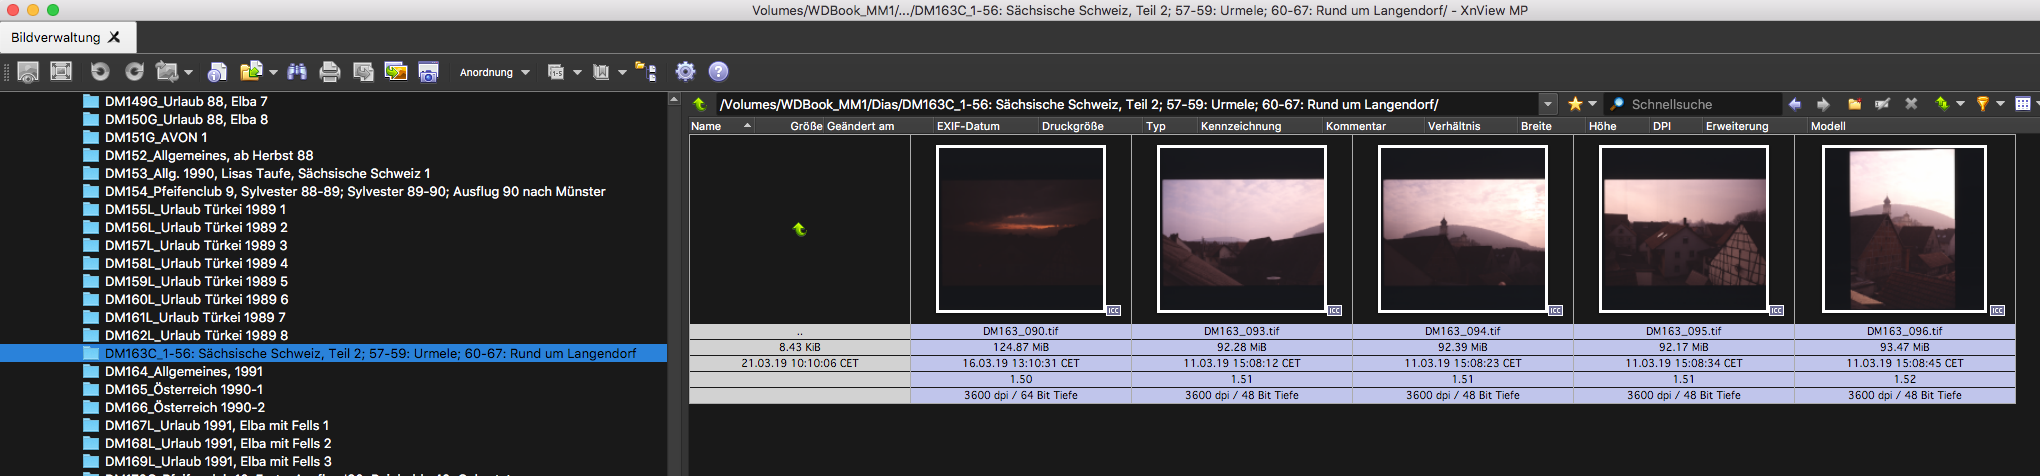The height and width of the screenshot is (476, 2040).
Task: Open the image viewer toolbar icon
Action: click(x=28, y=72)
